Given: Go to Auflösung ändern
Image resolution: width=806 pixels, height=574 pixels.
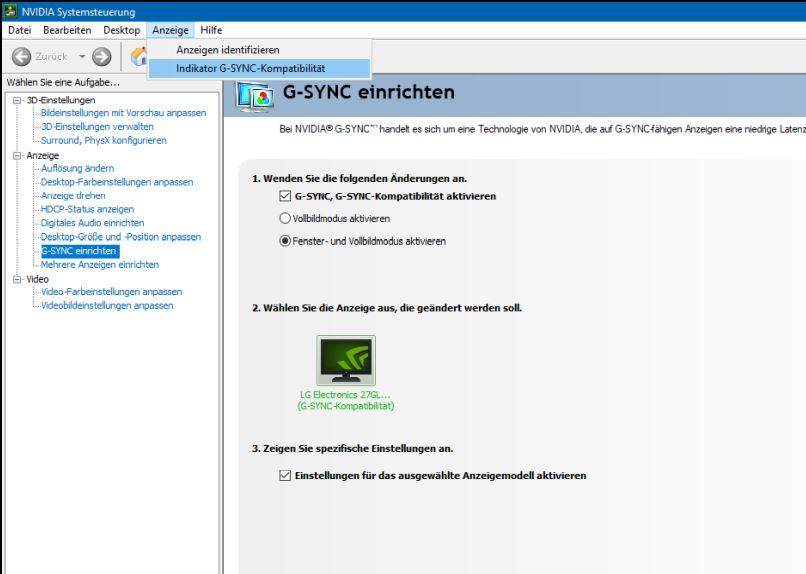Looking at the screenshot, I should pos(78,168).
